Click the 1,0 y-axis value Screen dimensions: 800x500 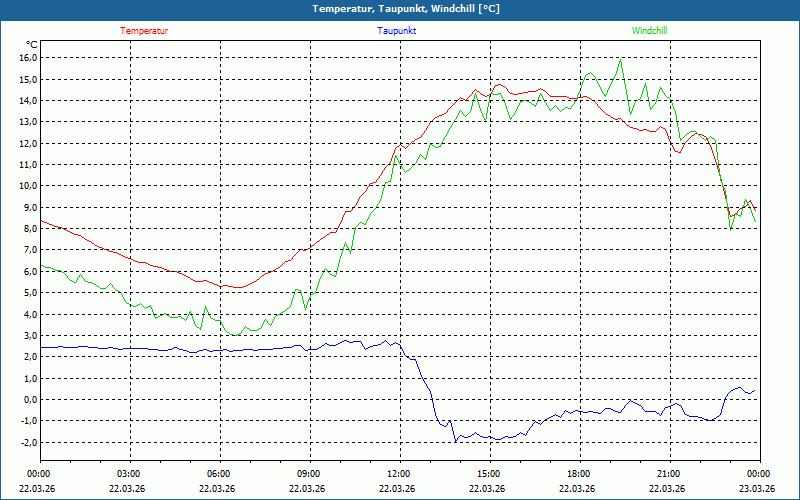click(x=31, y=378)
